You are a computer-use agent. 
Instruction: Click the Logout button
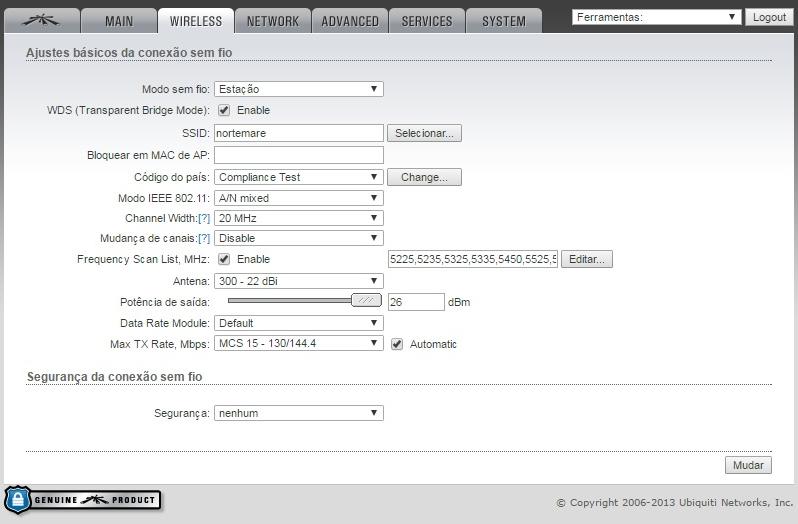coord(769,17)
